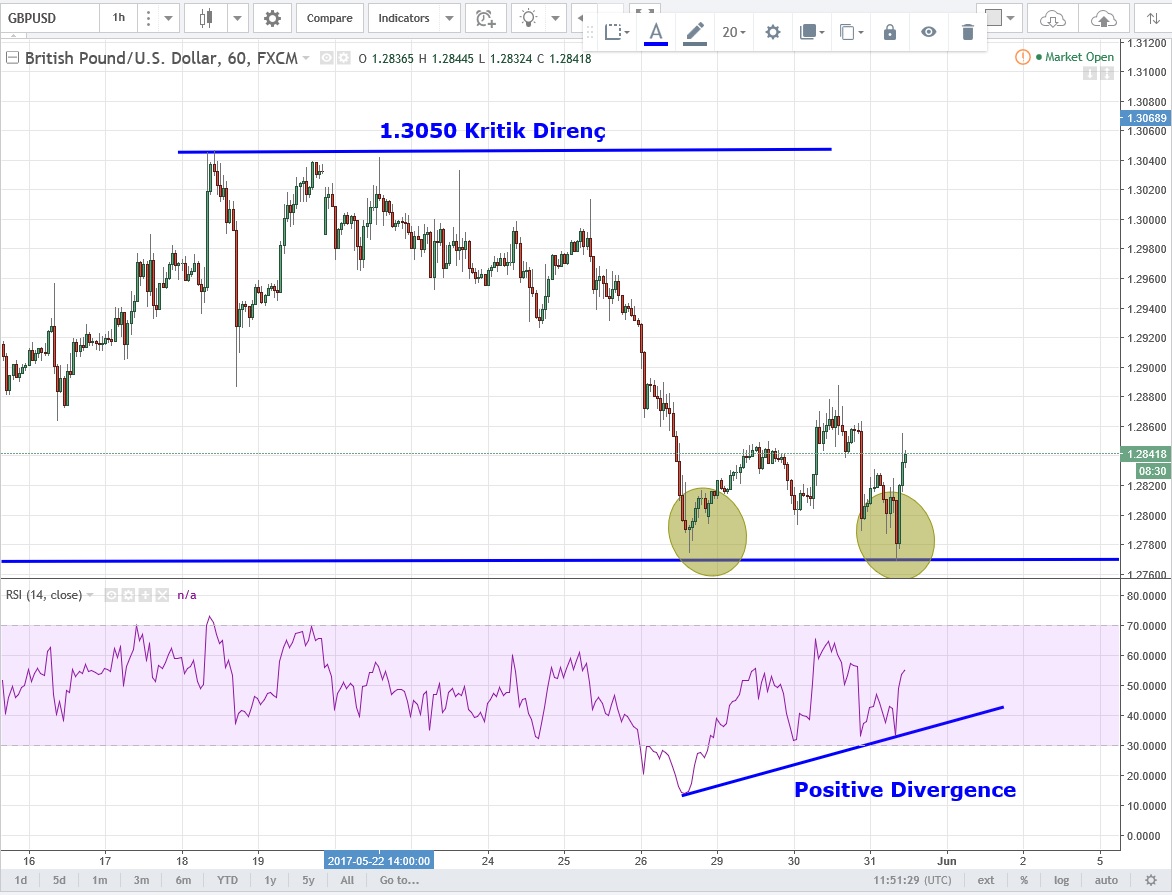The image size is (1172, 895).
Task: Select 1y time range
Action: [270, 880]
